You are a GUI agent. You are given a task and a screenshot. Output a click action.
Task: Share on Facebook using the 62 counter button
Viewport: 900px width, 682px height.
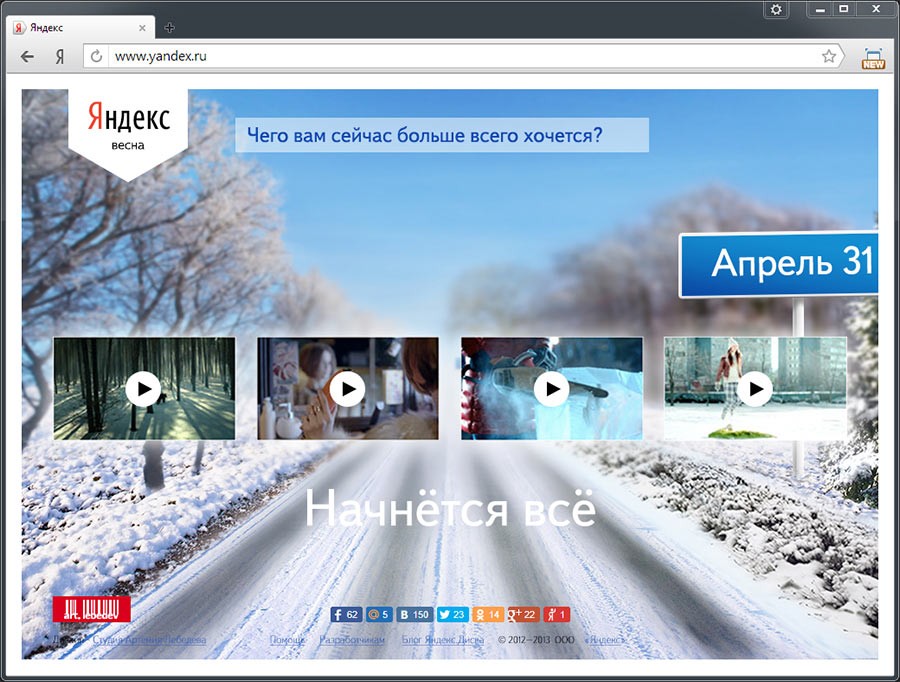[347, 615]
